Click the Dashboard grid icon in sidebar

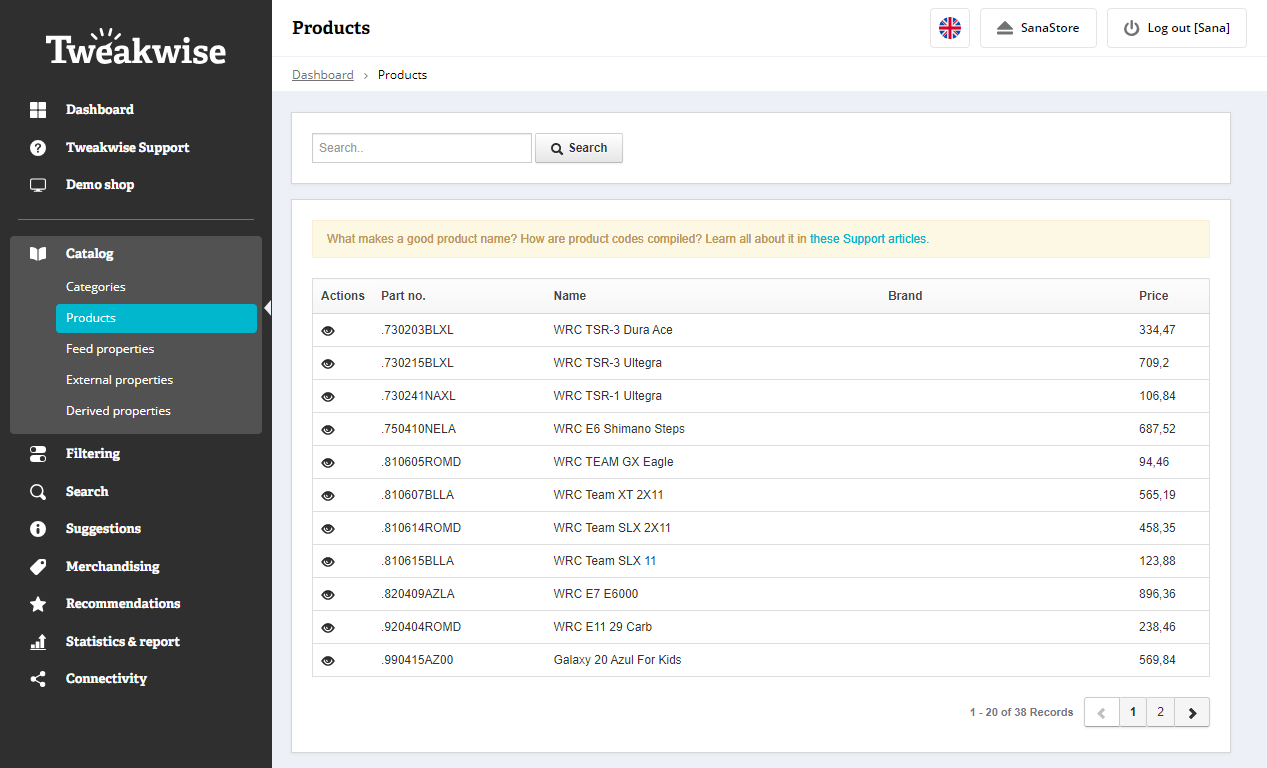pos(38,110)
